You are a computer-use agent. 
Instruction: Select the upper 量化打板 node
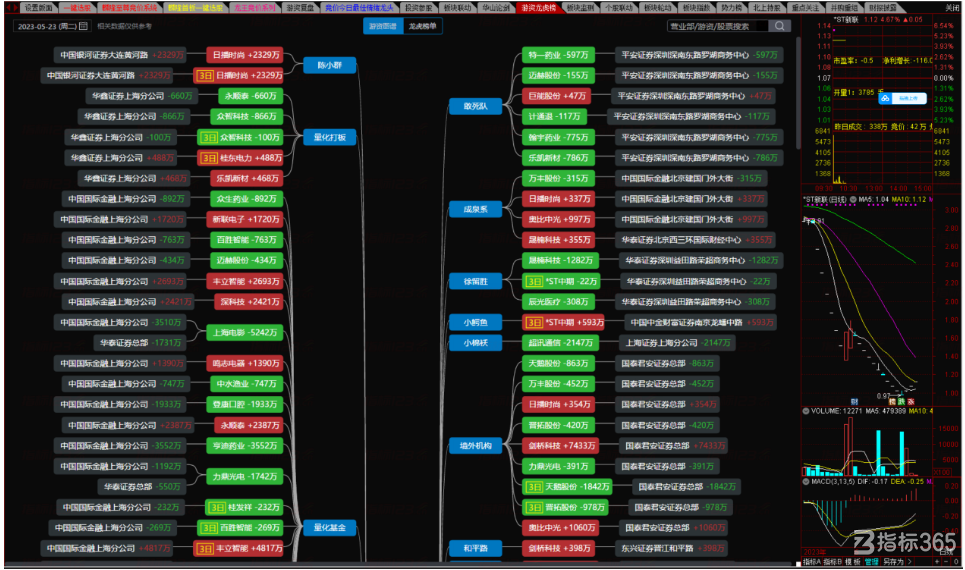329,137
